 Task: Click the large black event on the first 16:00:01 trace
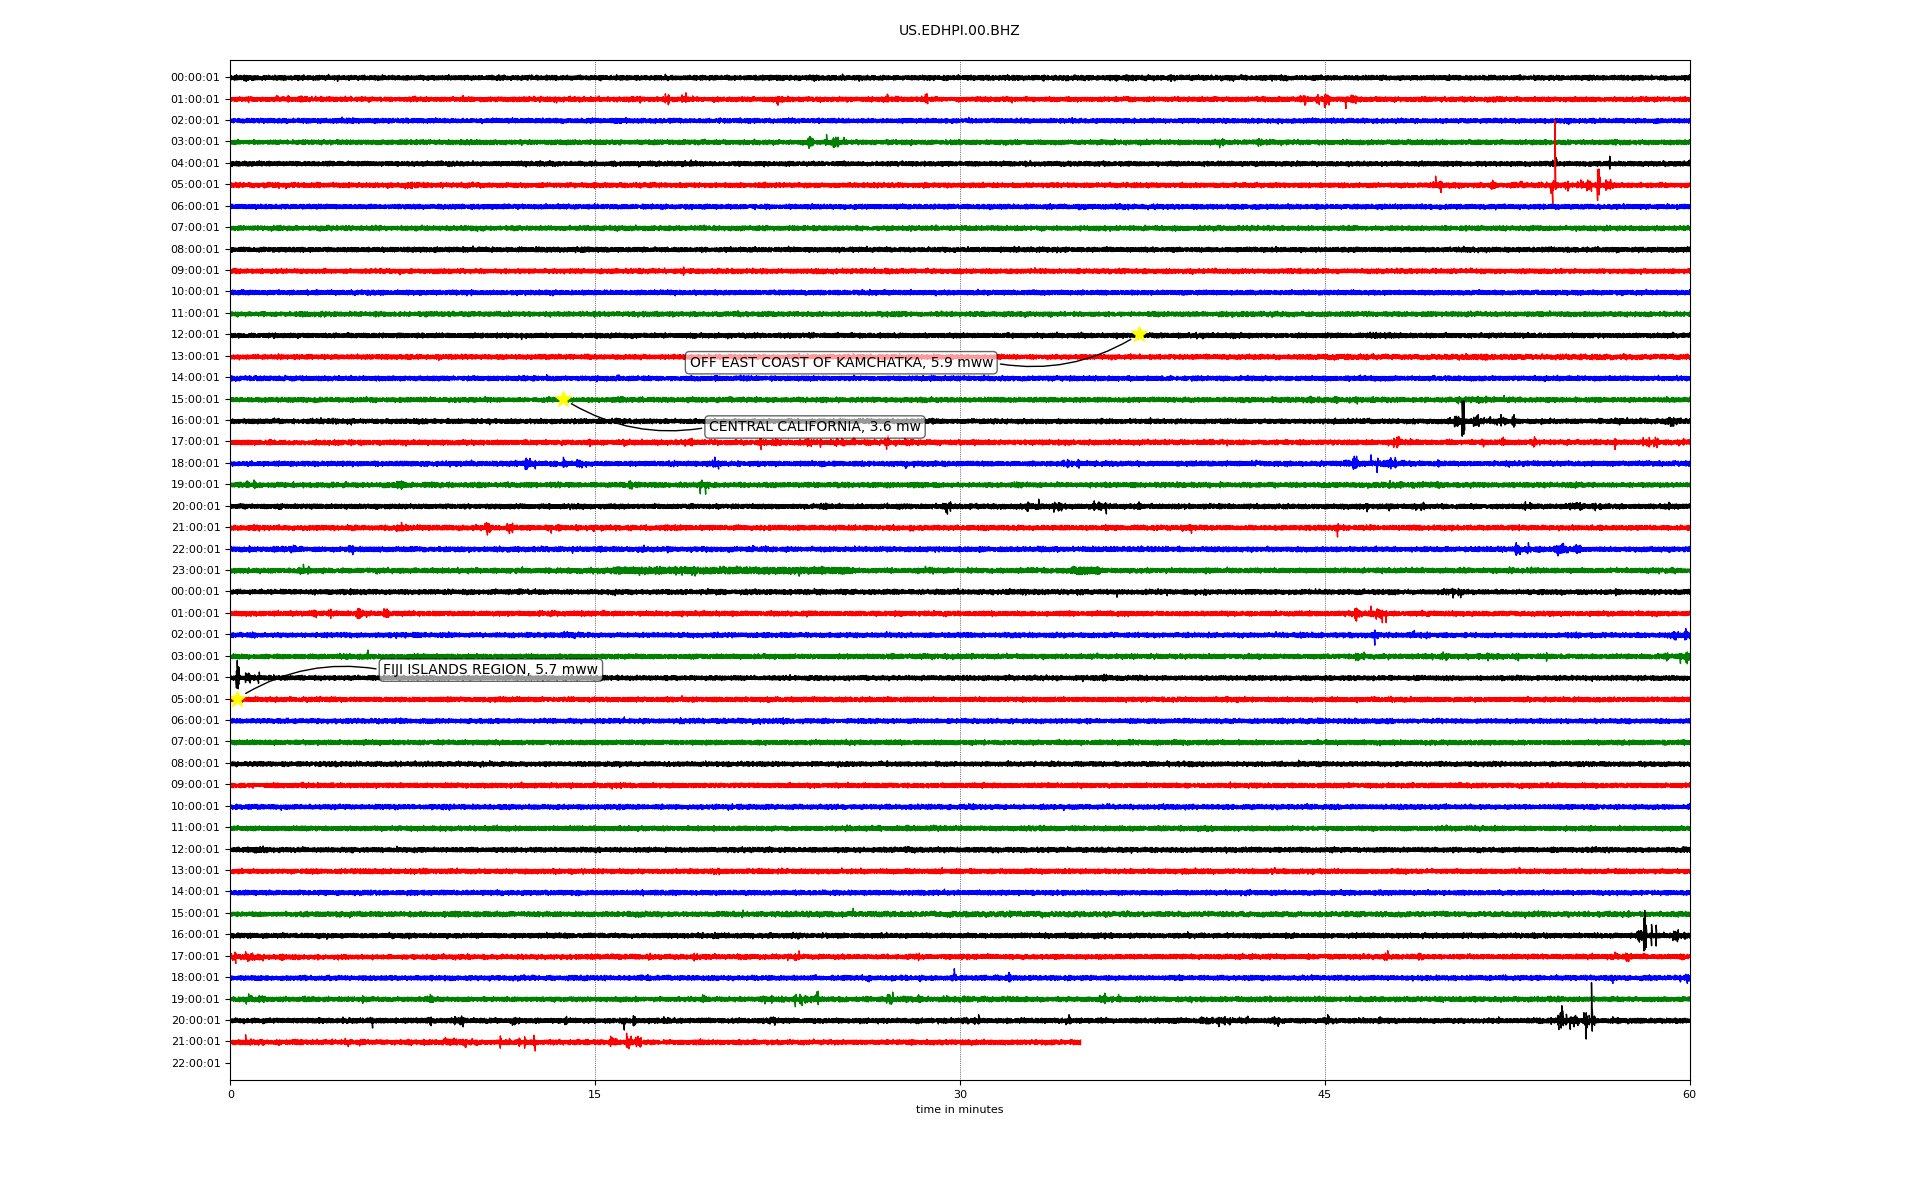tap(1463, 420)
